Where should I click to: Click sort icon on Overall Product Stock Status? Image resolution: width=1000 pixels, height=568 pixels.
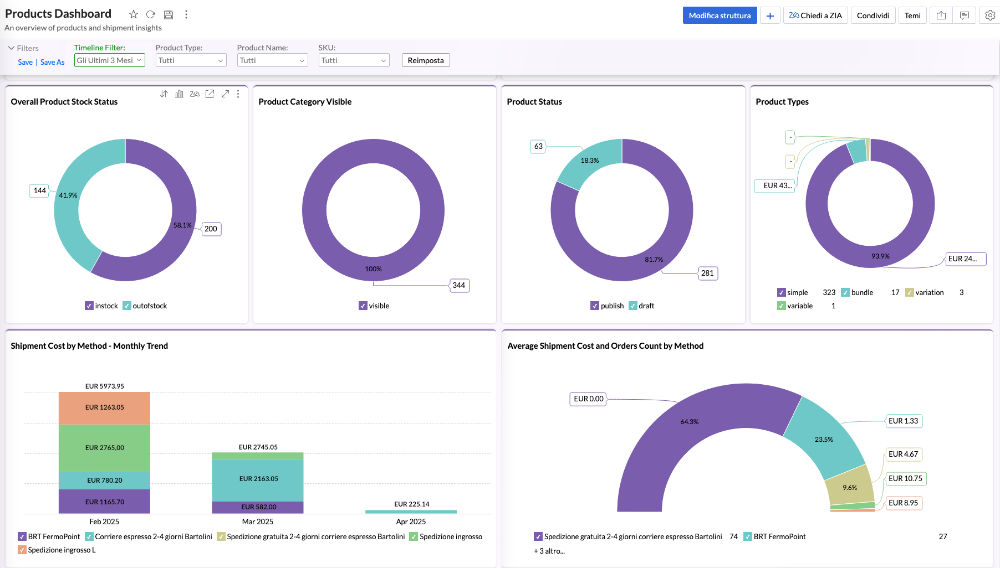(164, 94)
